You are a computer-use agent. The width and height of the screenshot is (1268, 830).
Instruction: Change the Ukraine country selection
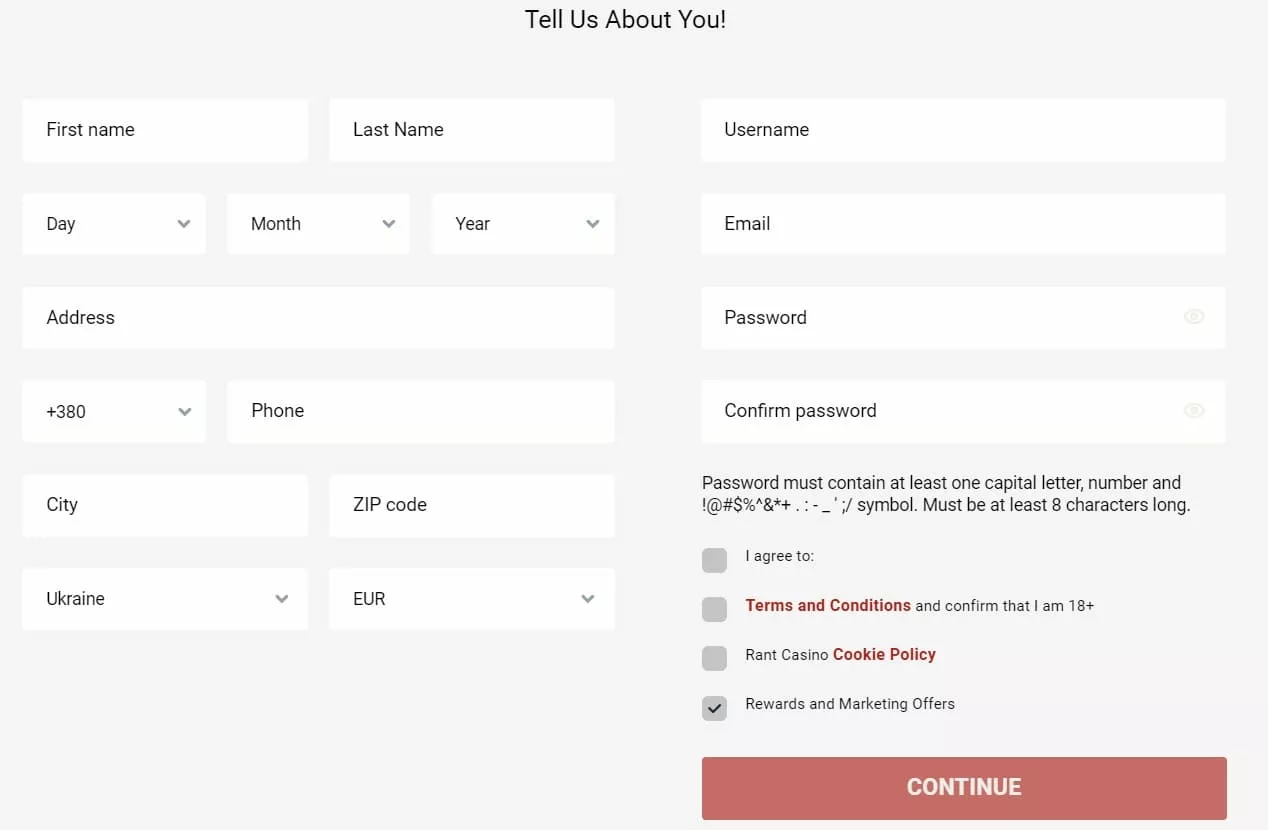tap(165, 599)
